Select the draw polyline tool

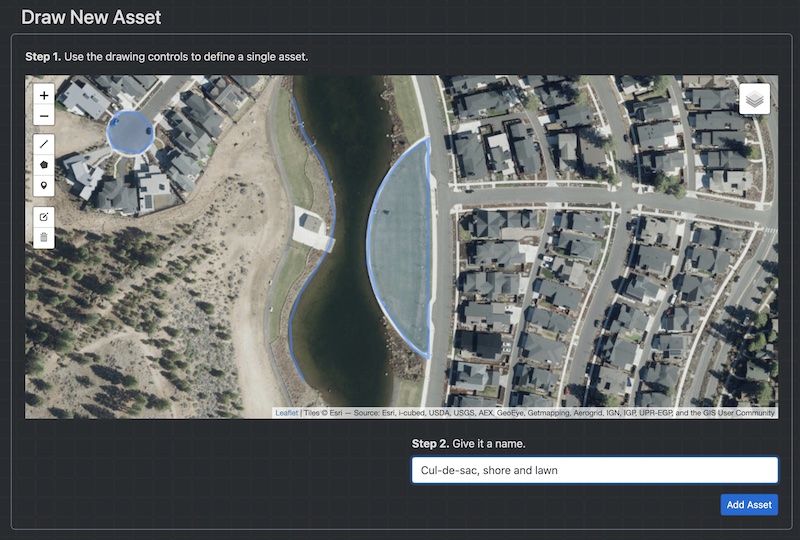tap(44, 145)
